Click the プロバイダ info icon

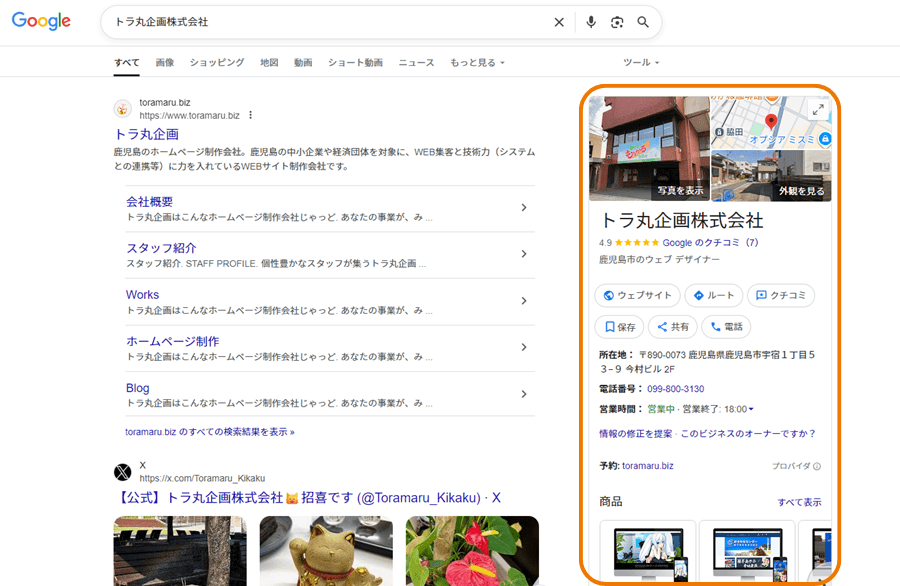point(817,467)
